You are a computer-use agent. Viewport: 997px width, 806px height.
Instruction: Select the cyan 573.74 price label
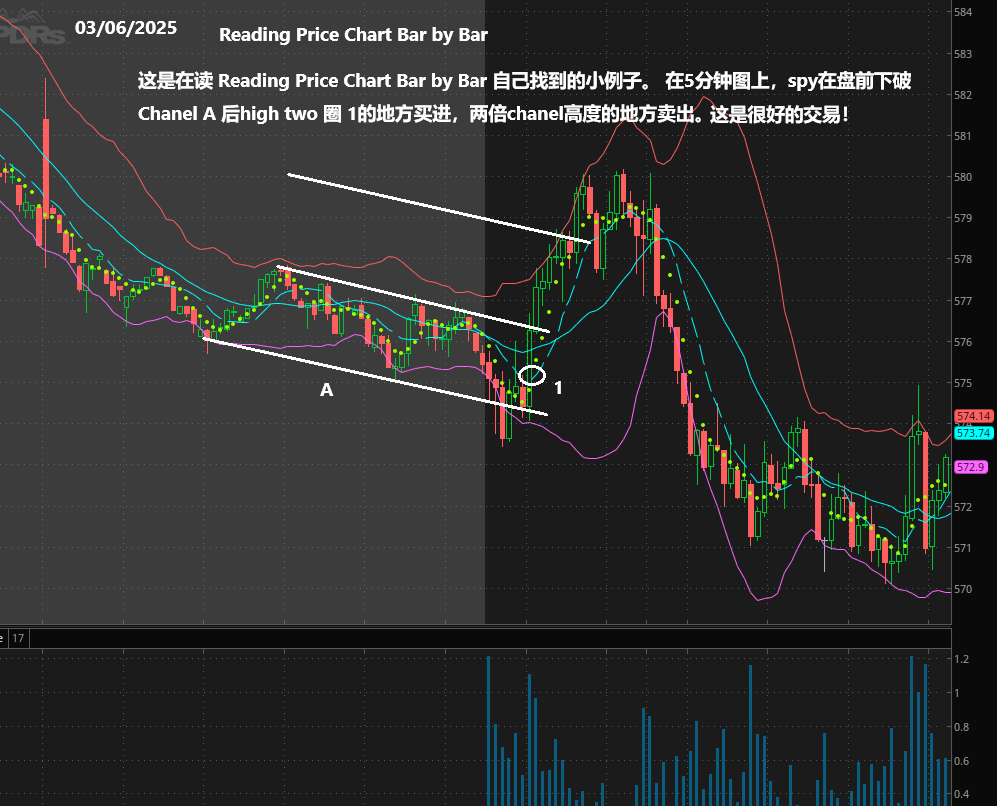[973, 433]
